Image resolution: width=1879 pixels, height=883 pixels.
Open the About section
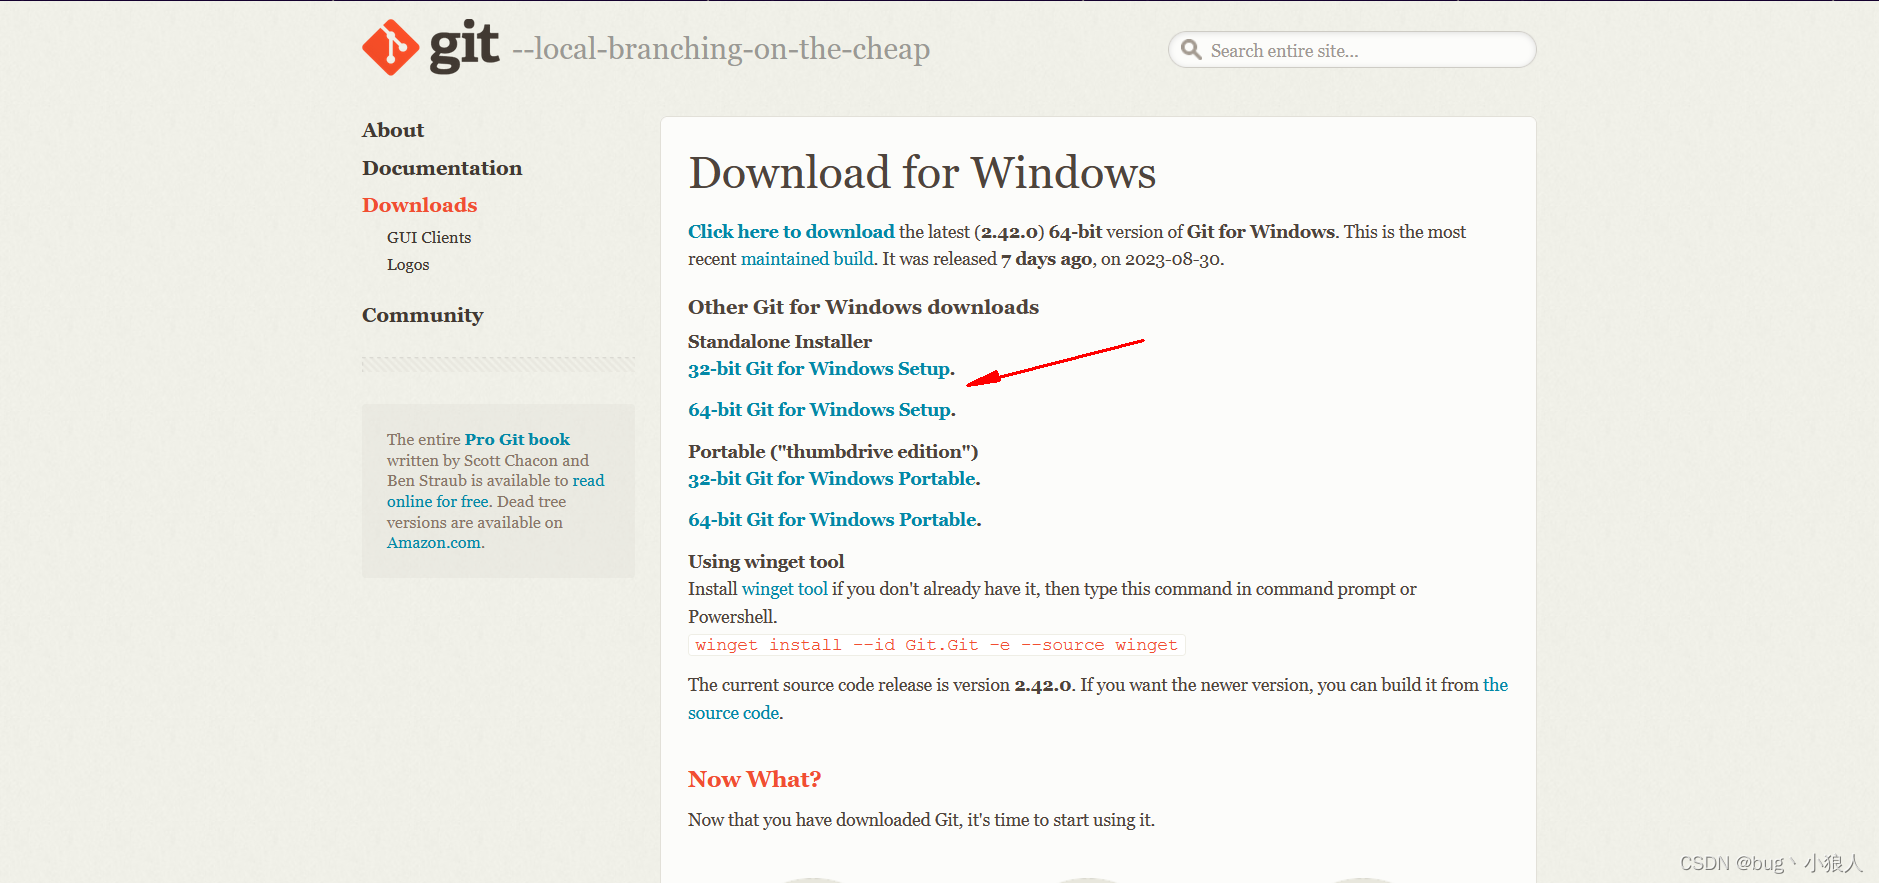(393, 130)
